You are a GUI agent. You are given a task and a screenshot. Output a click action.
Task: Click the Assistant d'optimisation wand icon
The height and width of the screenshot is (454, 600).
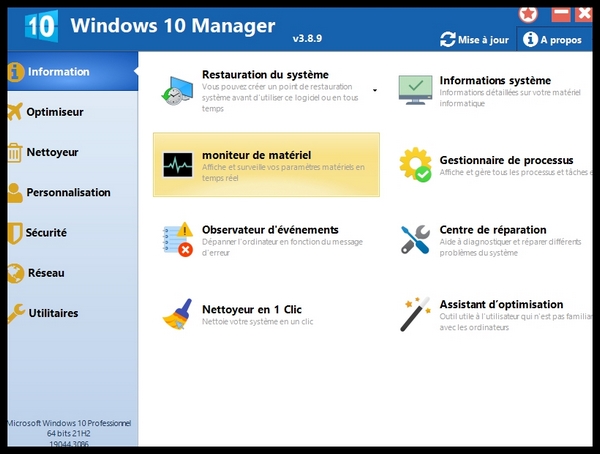pyautogui.click(x=415, y=313)
